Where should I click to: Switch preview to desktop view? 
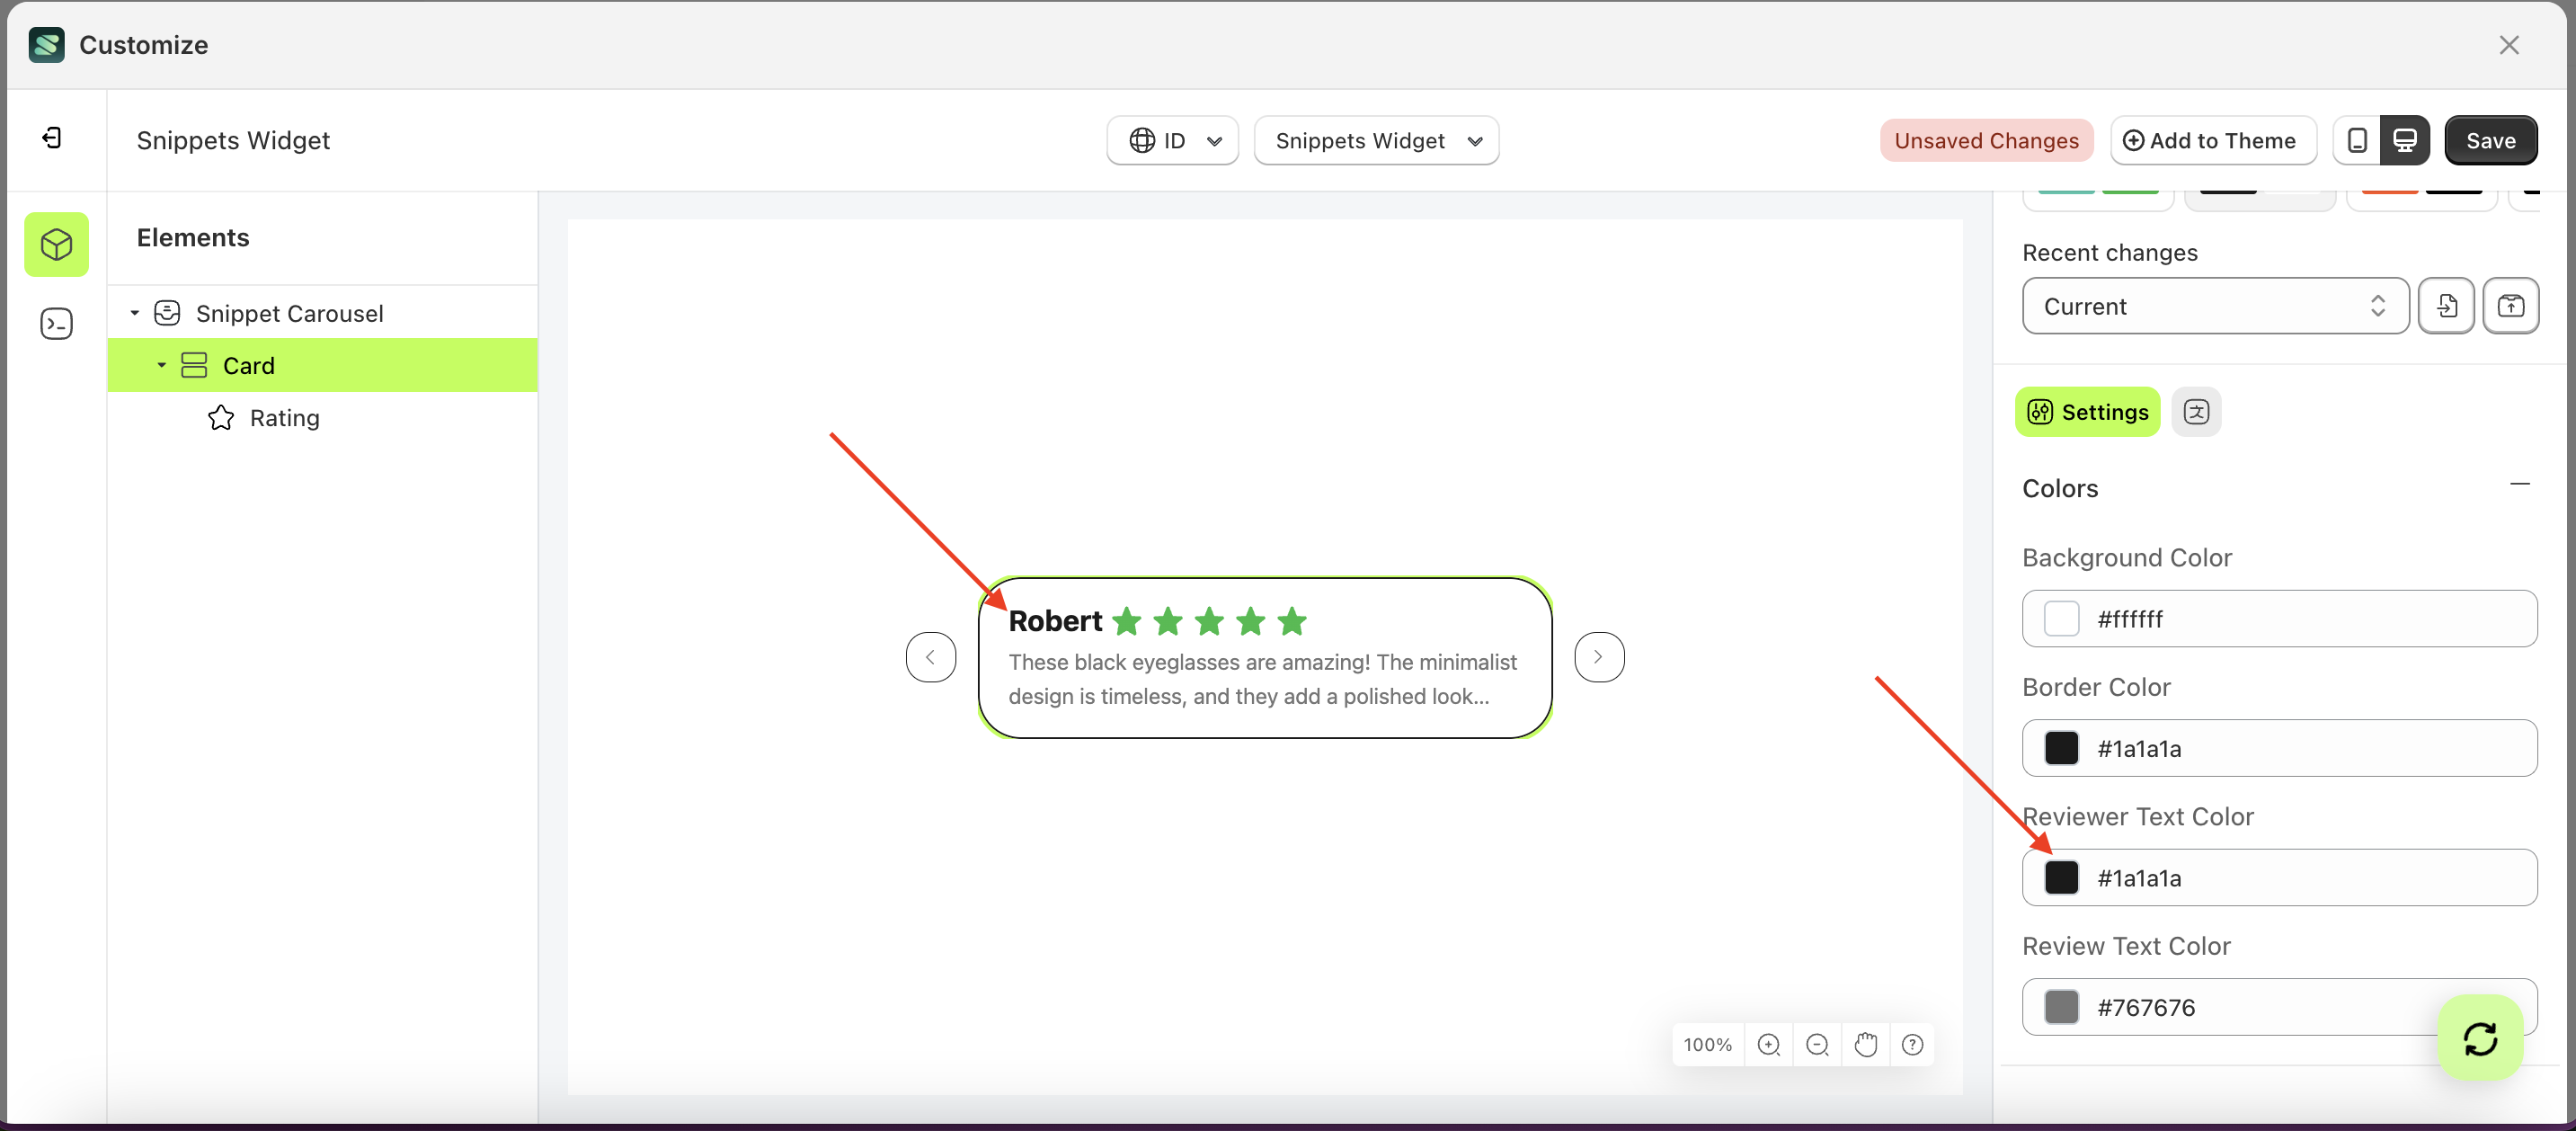(2404, 140)
